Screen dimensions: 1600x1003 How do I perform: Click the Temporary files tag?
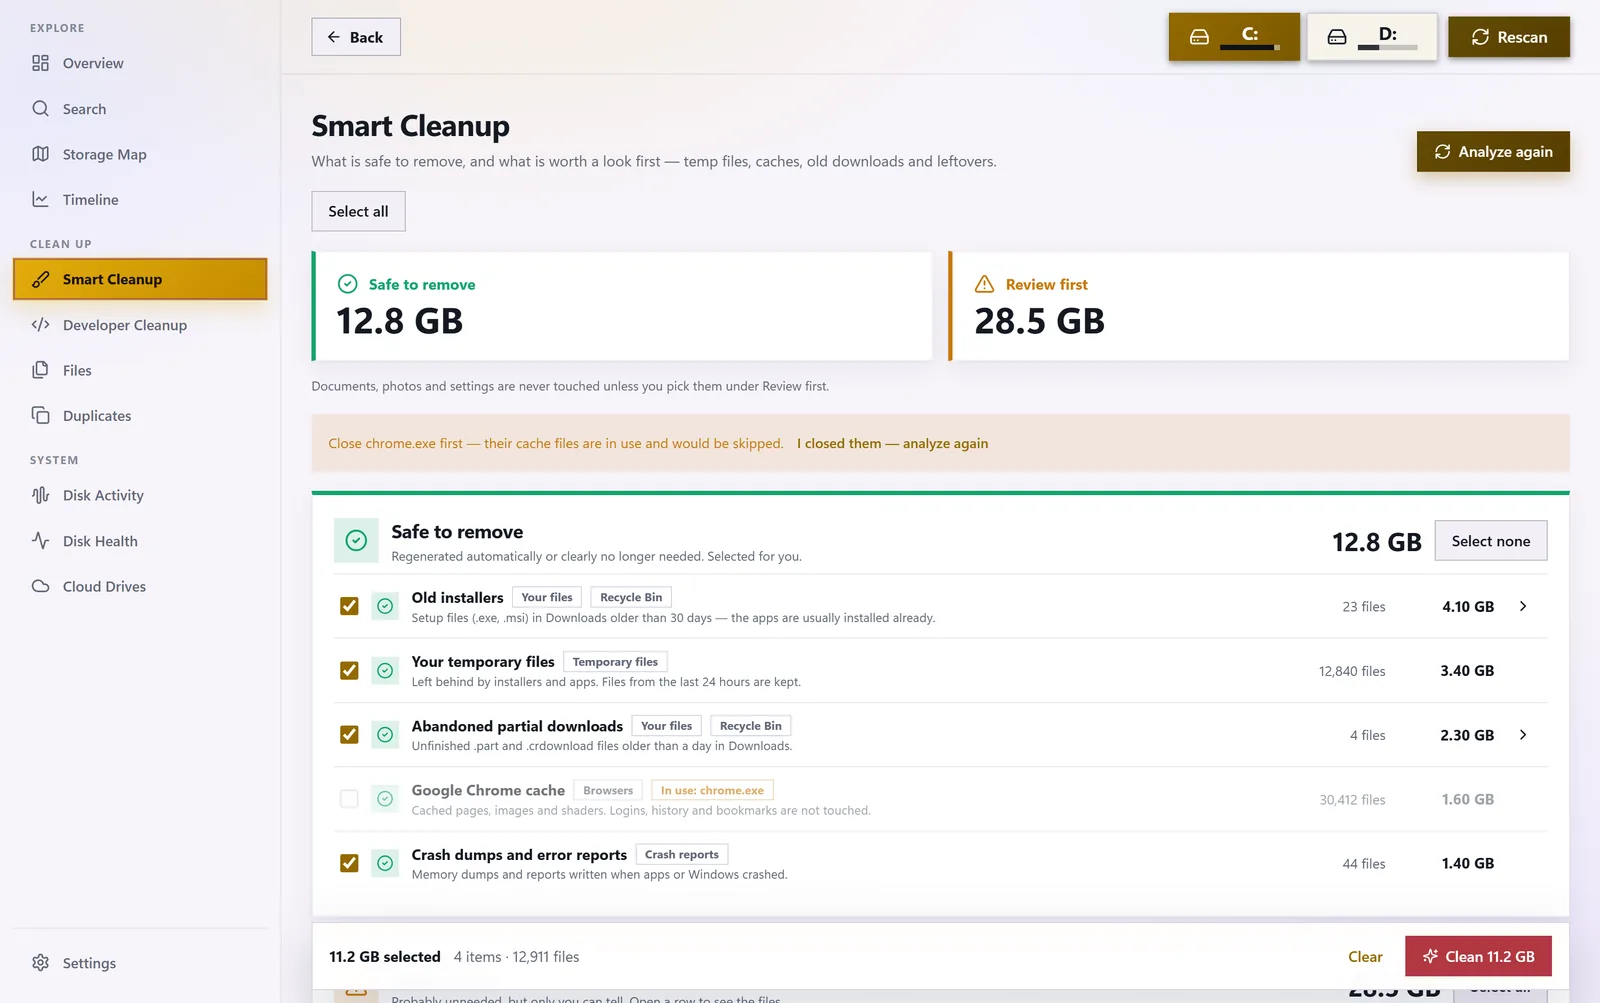(615, 662)
